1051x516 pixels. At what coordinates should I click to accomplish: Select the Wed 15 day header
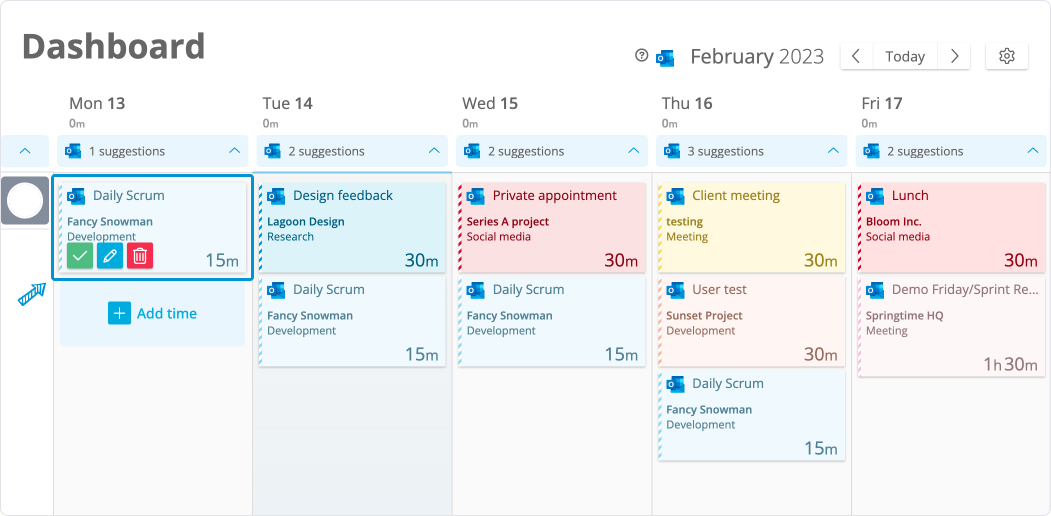click(x=490, y=103)
